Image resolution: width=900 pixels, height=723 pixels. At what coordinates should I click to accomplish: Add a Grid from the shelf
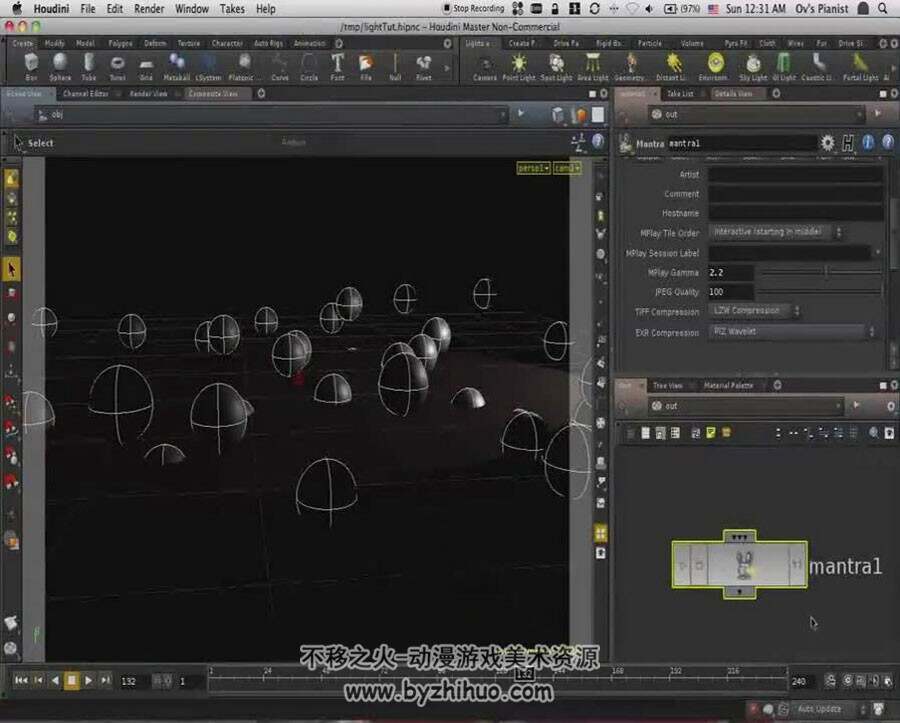click(x=146, y=67)
